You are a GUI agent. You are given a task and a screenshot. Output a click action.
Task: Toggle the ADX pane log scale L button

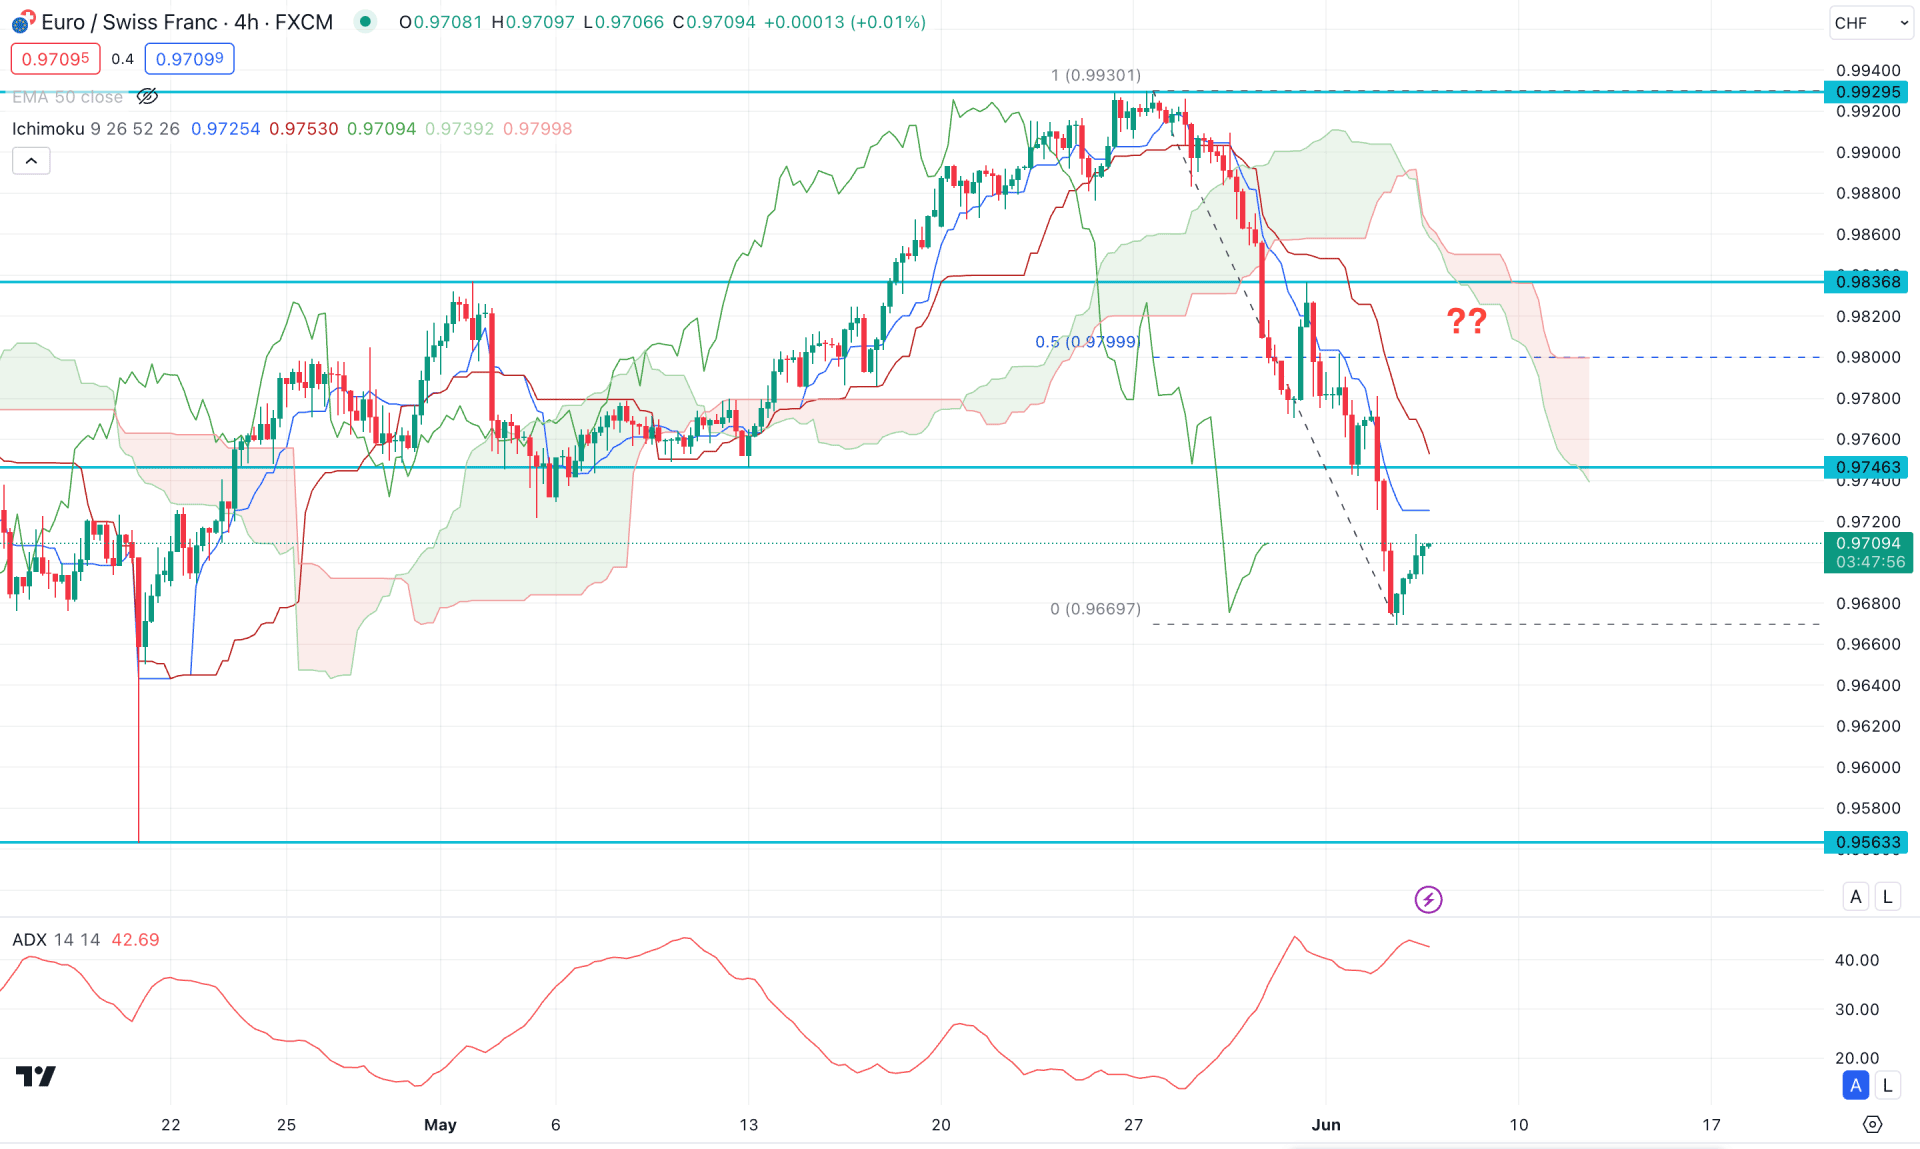click(x=1888, y=1085)
